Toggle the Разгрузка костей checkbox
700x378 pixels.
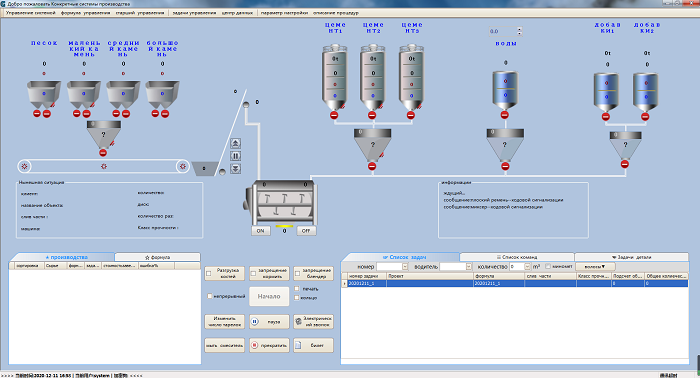tap(209, 274)
